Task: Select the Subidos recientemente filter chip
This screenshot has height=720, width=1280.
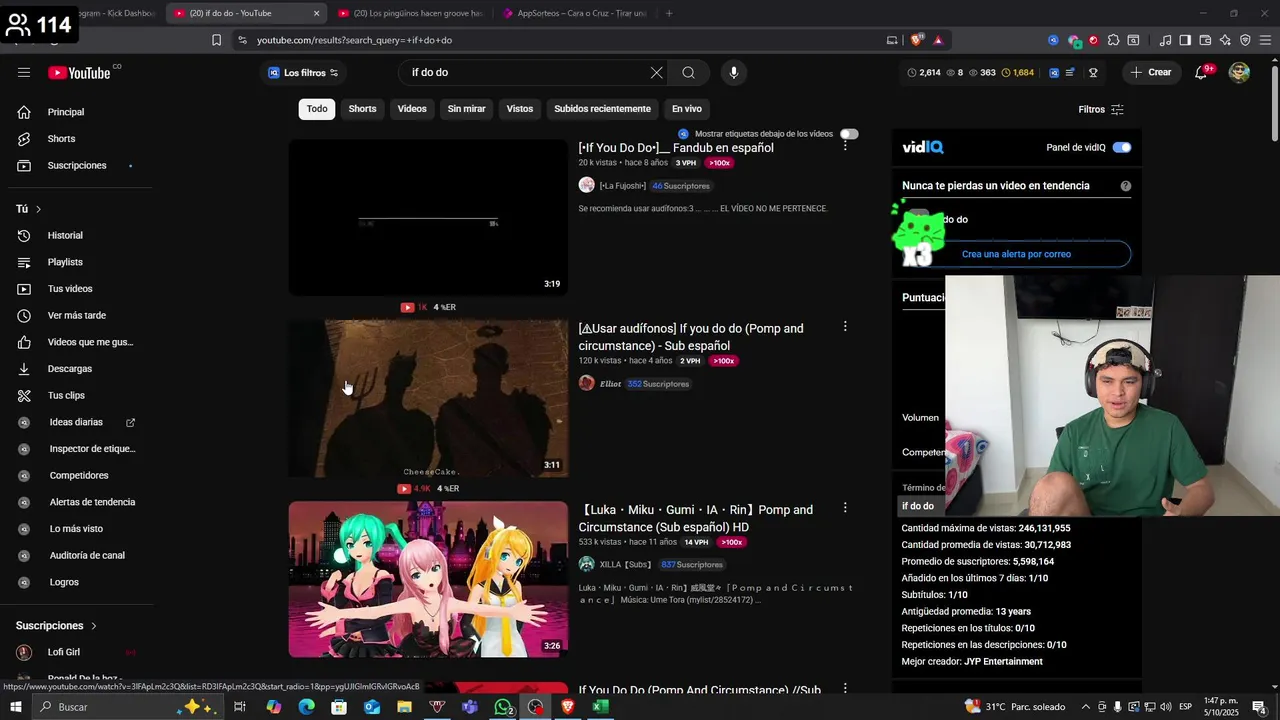Action: (602, 109)
